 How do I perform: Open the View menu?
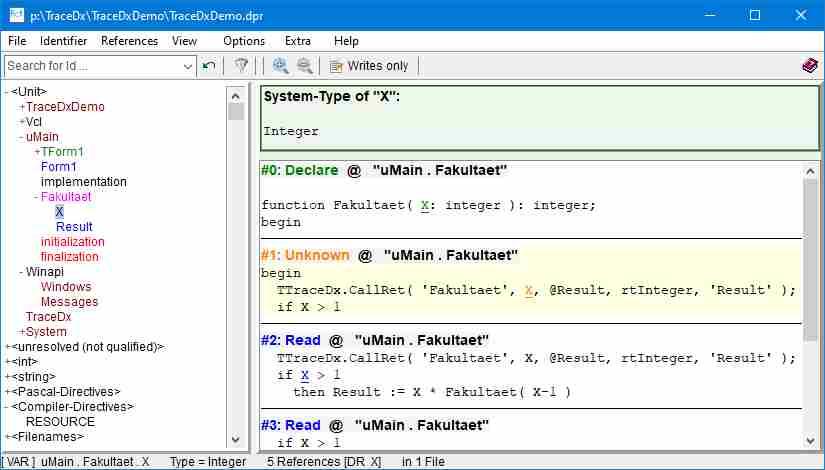point(184,41)
